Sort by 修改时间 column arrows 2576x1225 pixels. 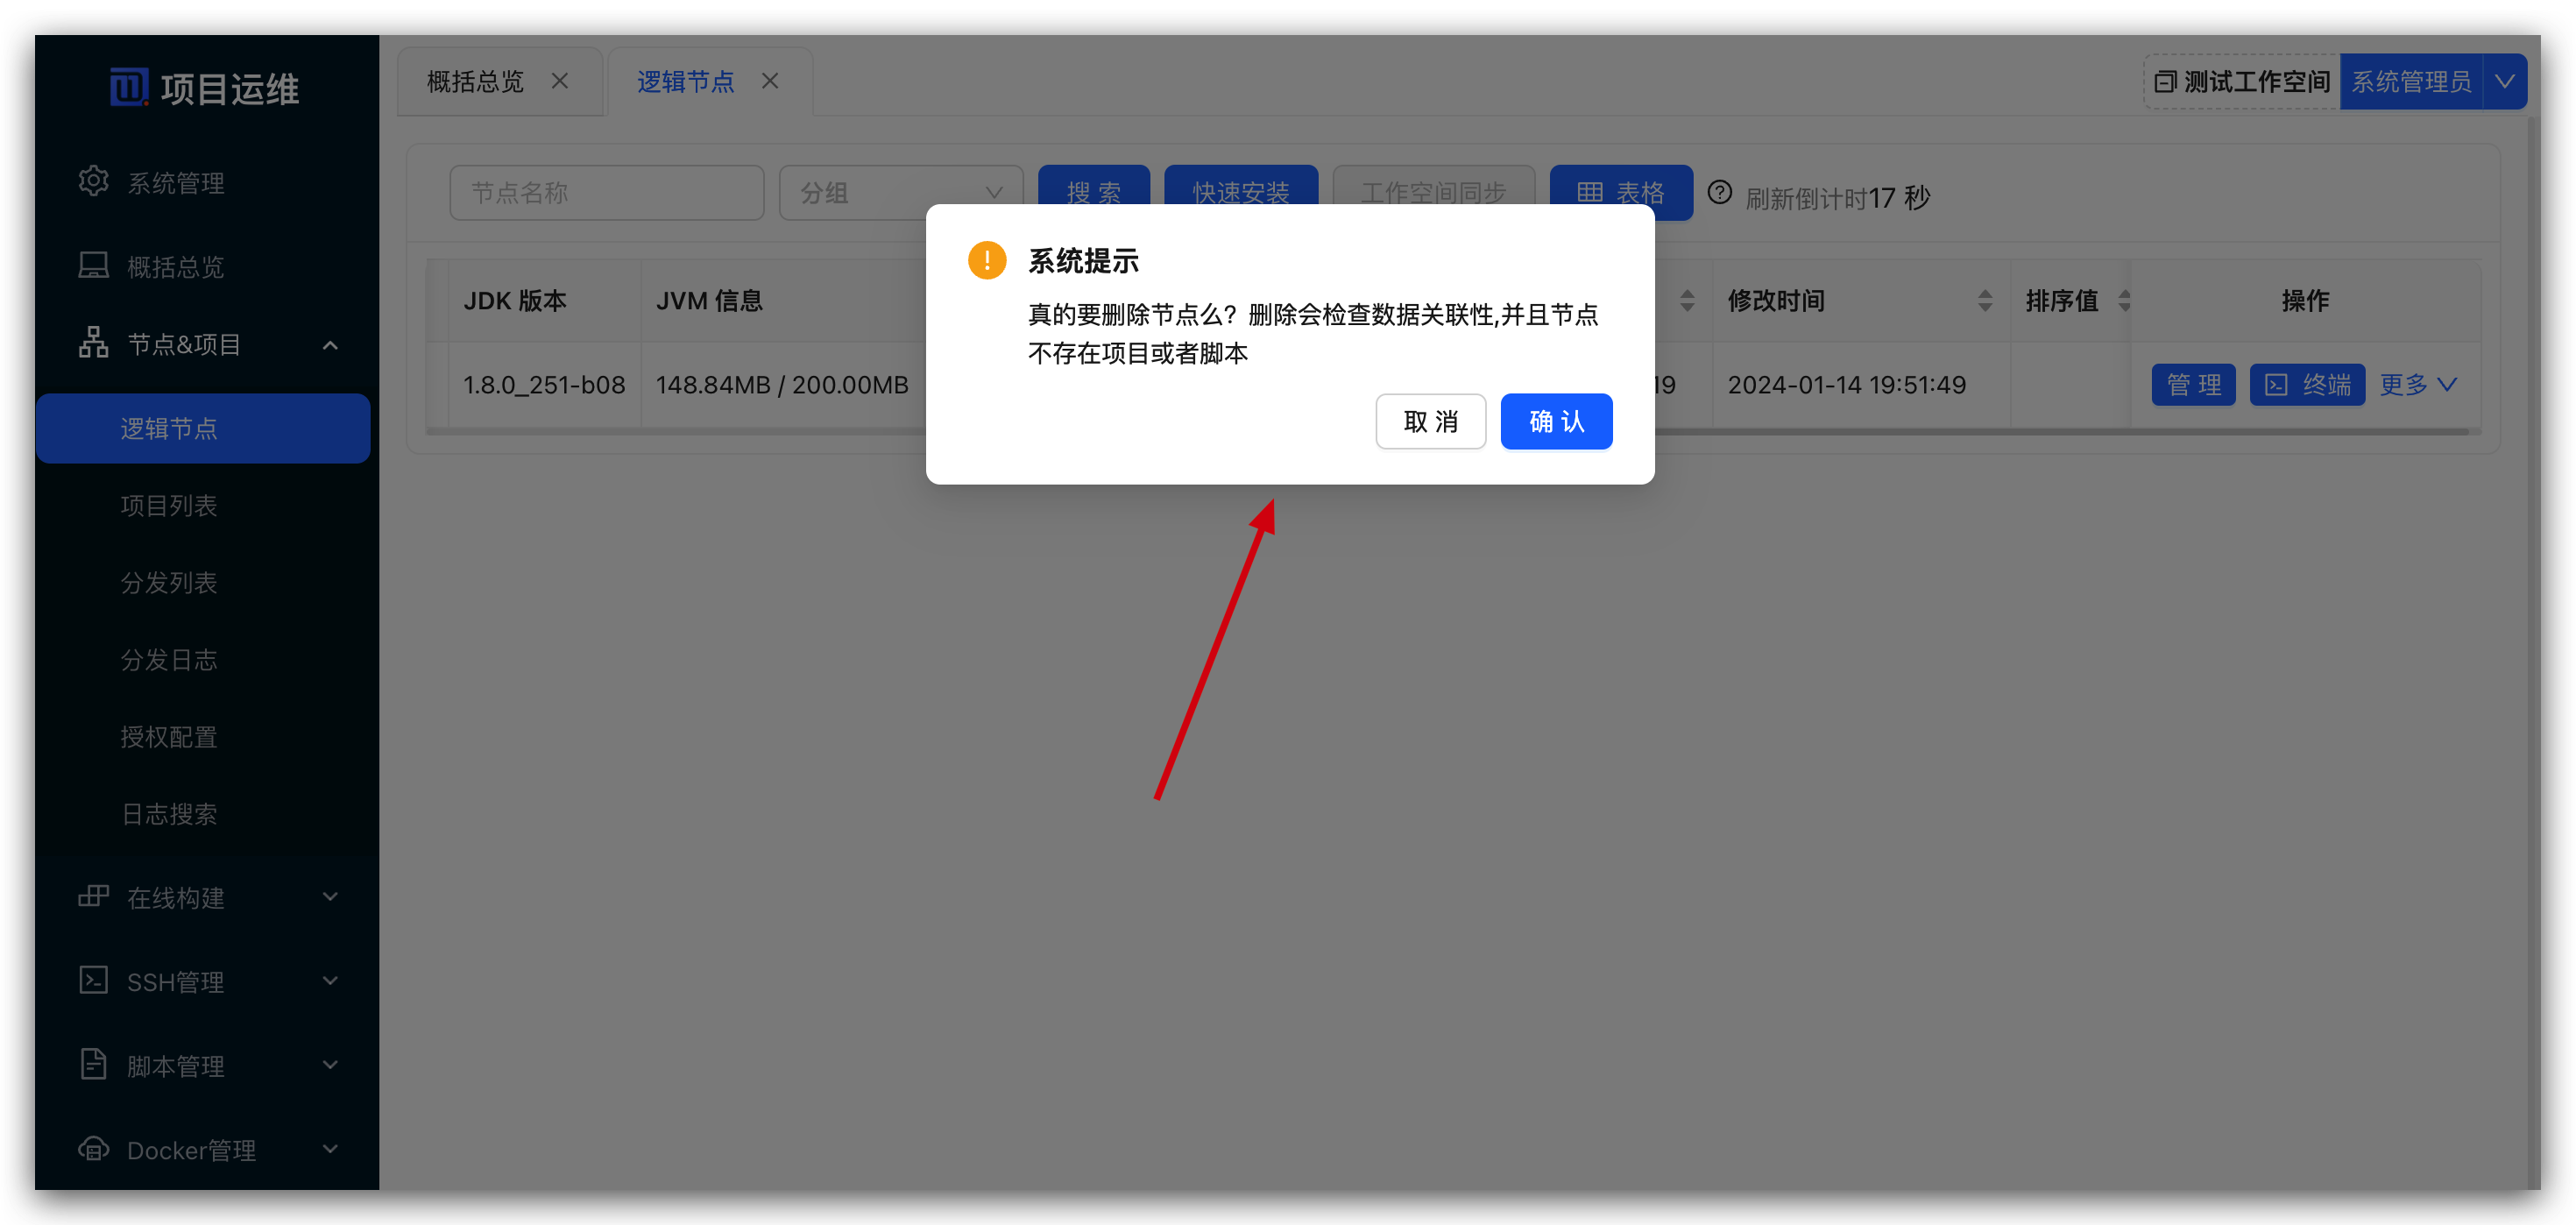click(1985, 300)
